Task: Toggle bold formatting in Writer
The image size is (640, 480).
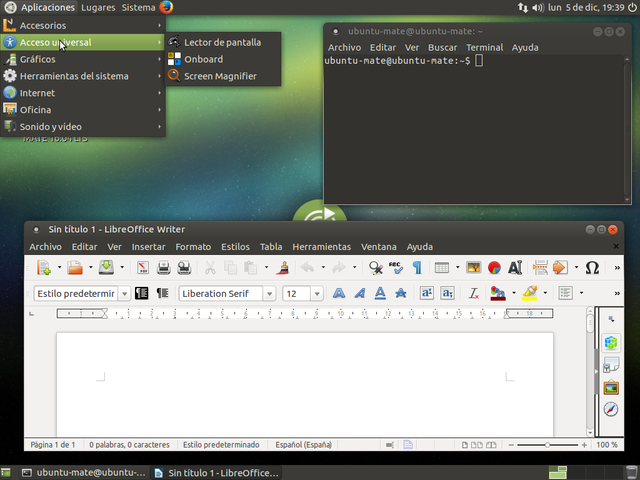Action: pos(339,293)
